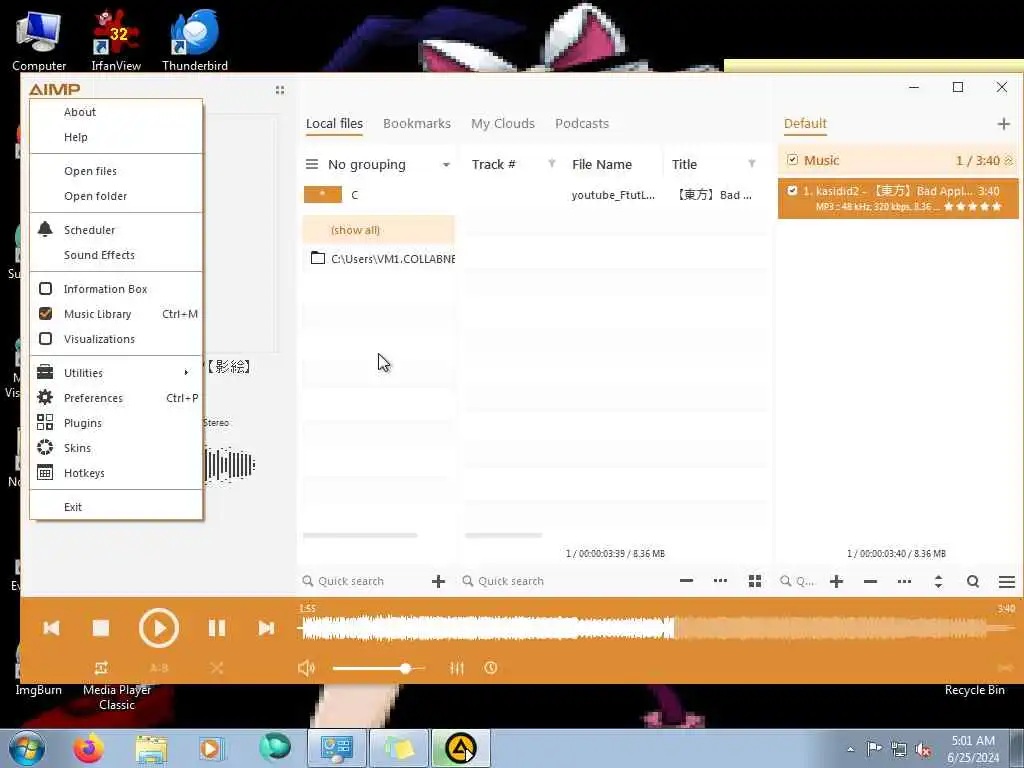Toggle repeat mode icon

(101, 668)
